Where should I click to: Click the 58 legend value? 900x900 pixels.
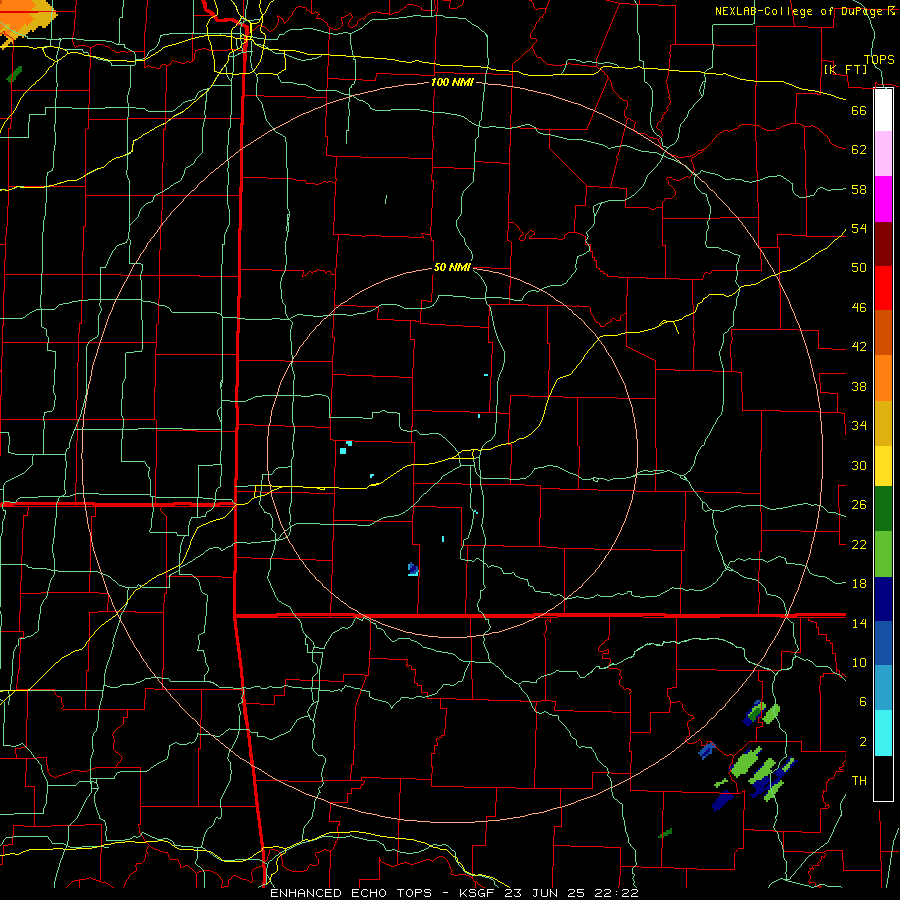click(859, 189)
